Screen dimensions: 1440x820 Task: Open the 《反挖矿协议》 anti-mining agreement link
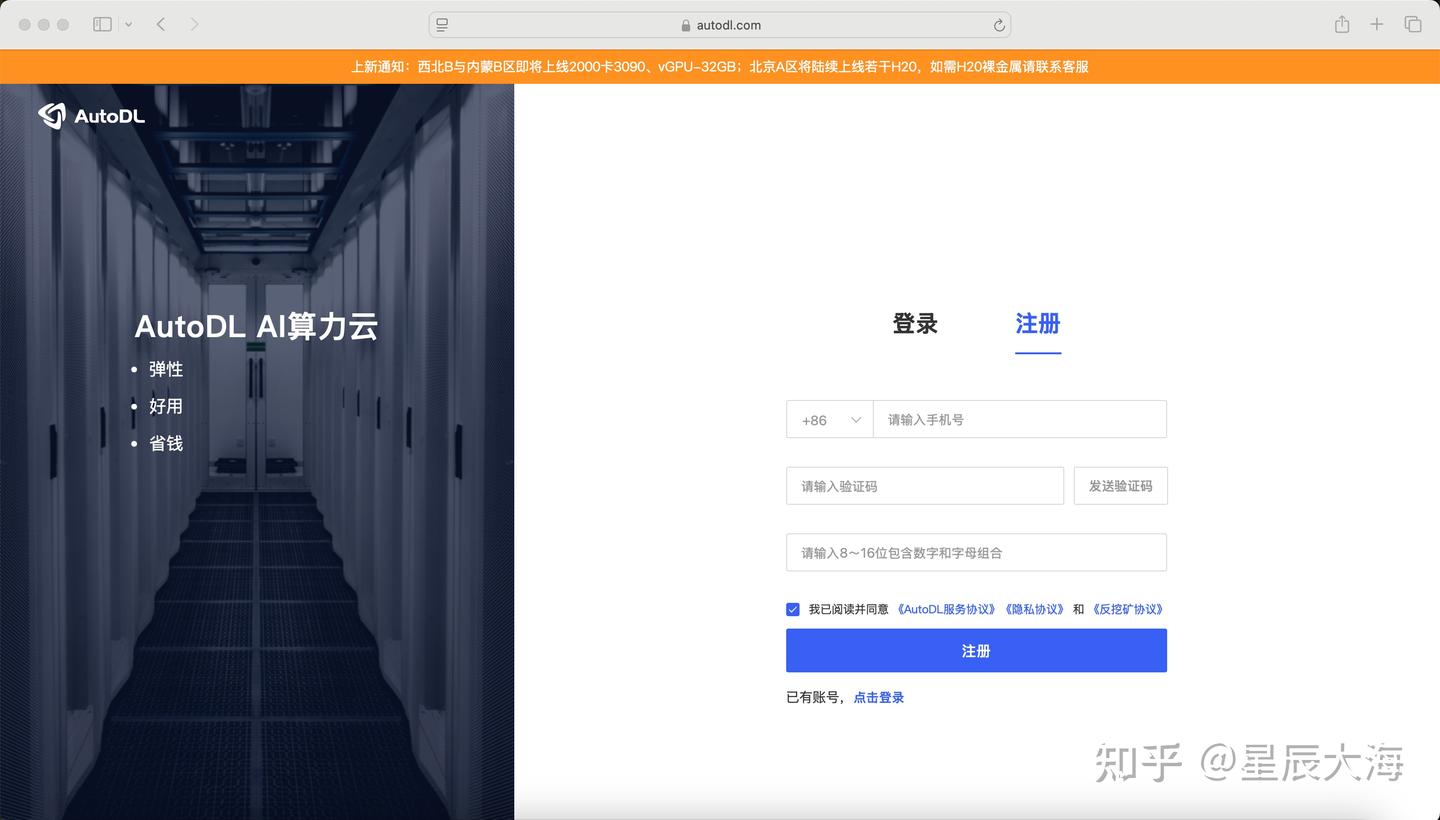pos(1128,609)
